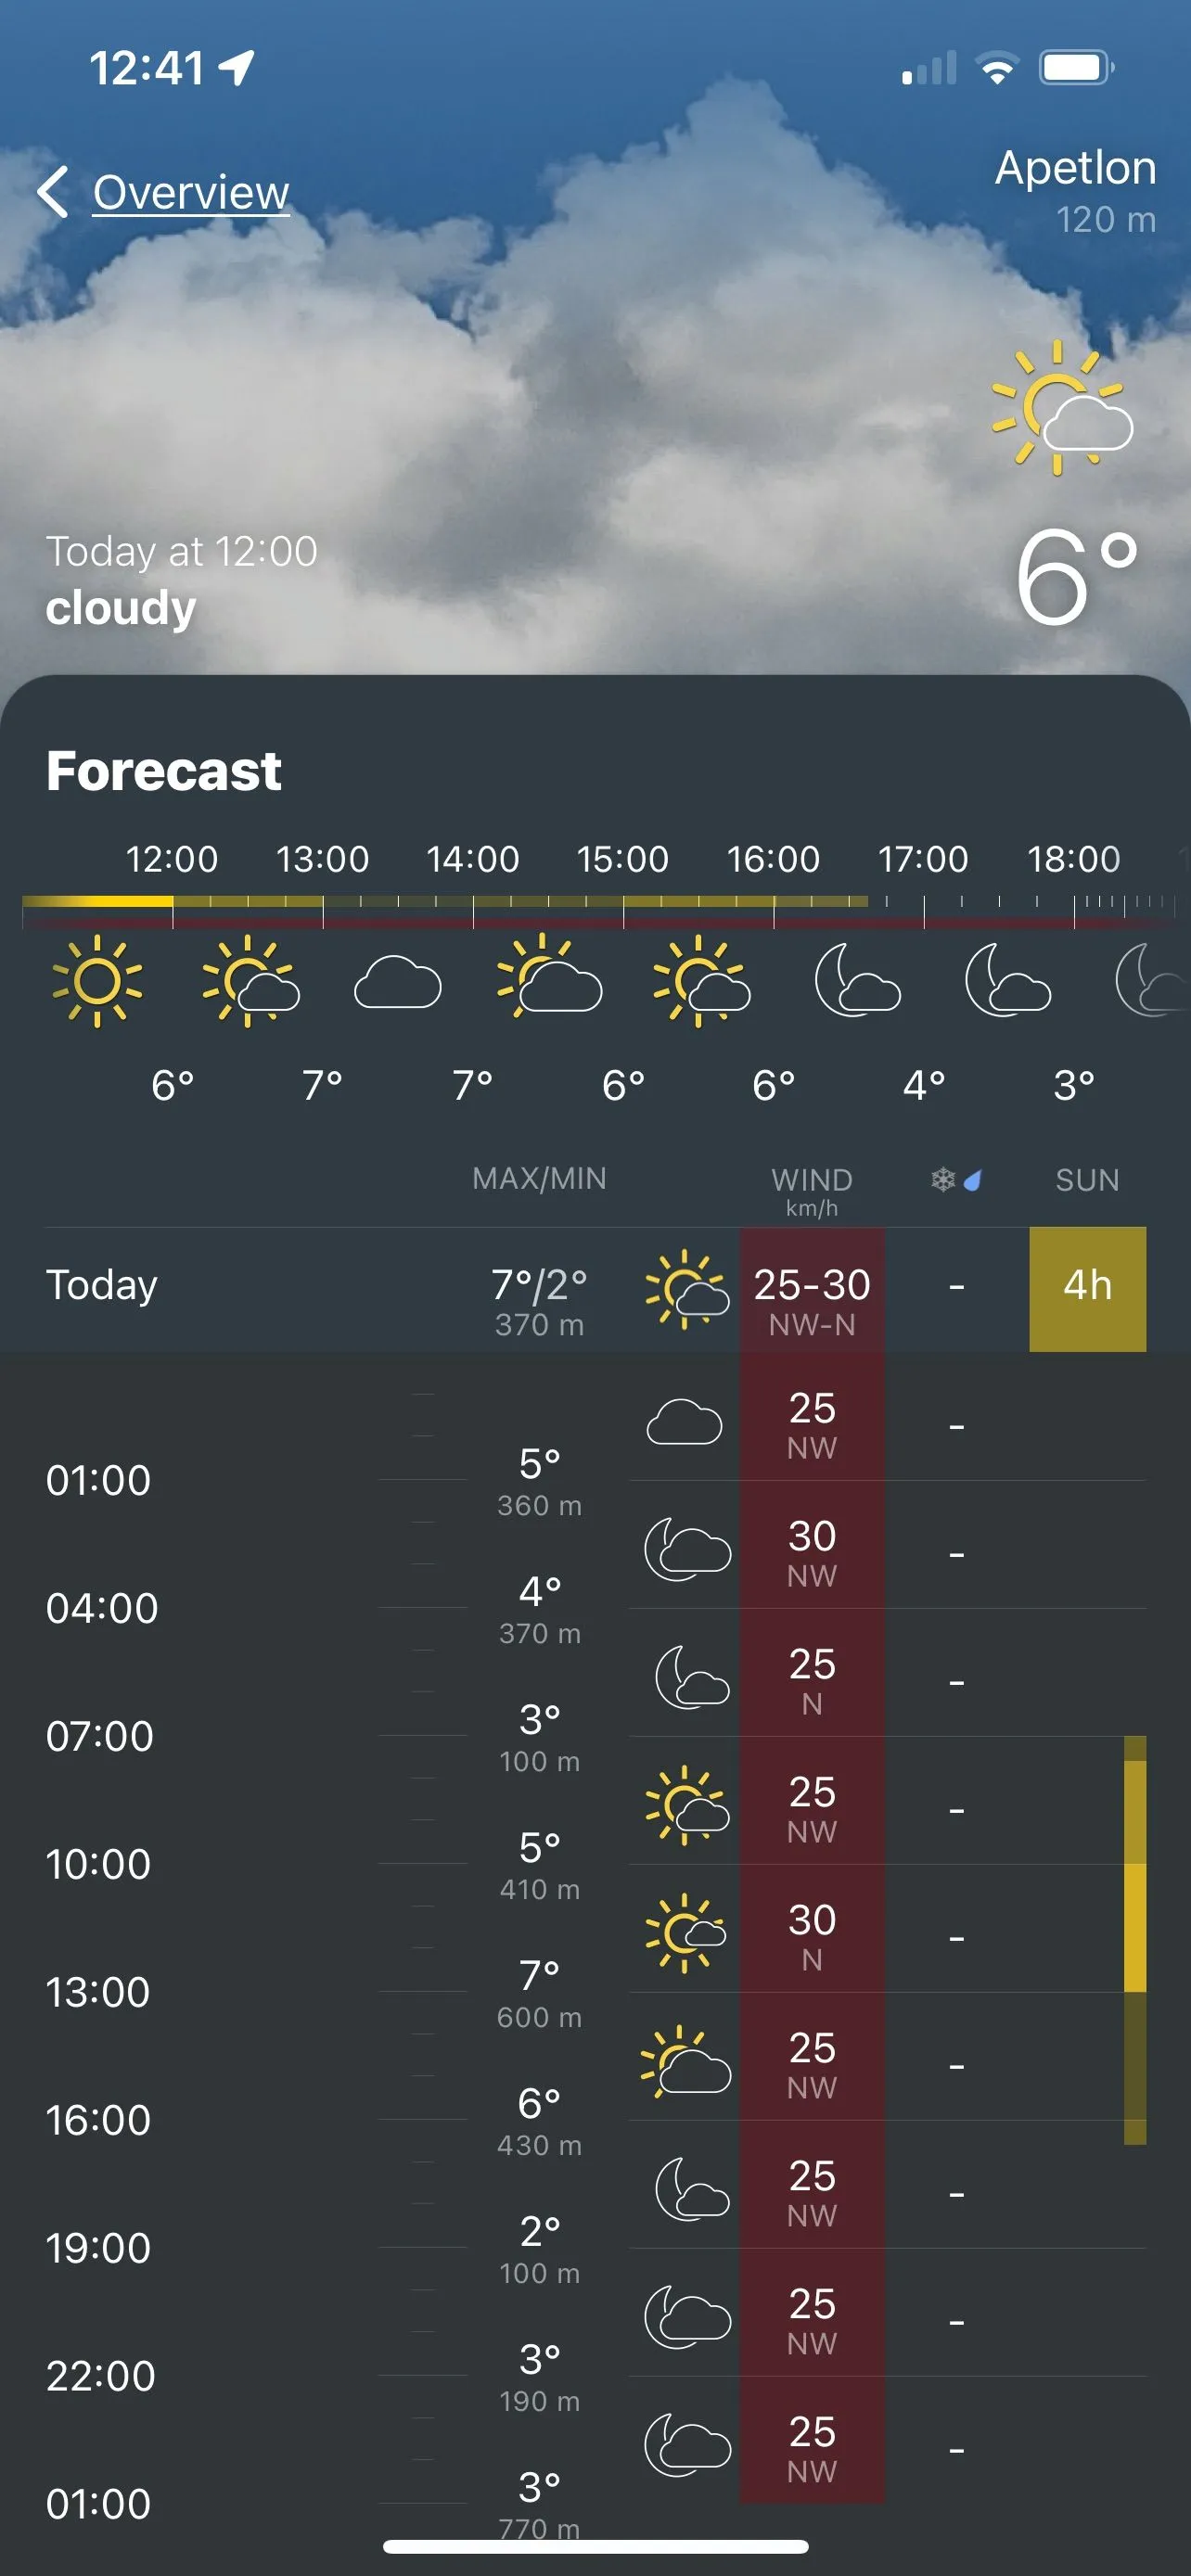This screenshot has width=1191, height=2576.
Task: Select the 18:00 hour label
Action: tap(1073, 859)
